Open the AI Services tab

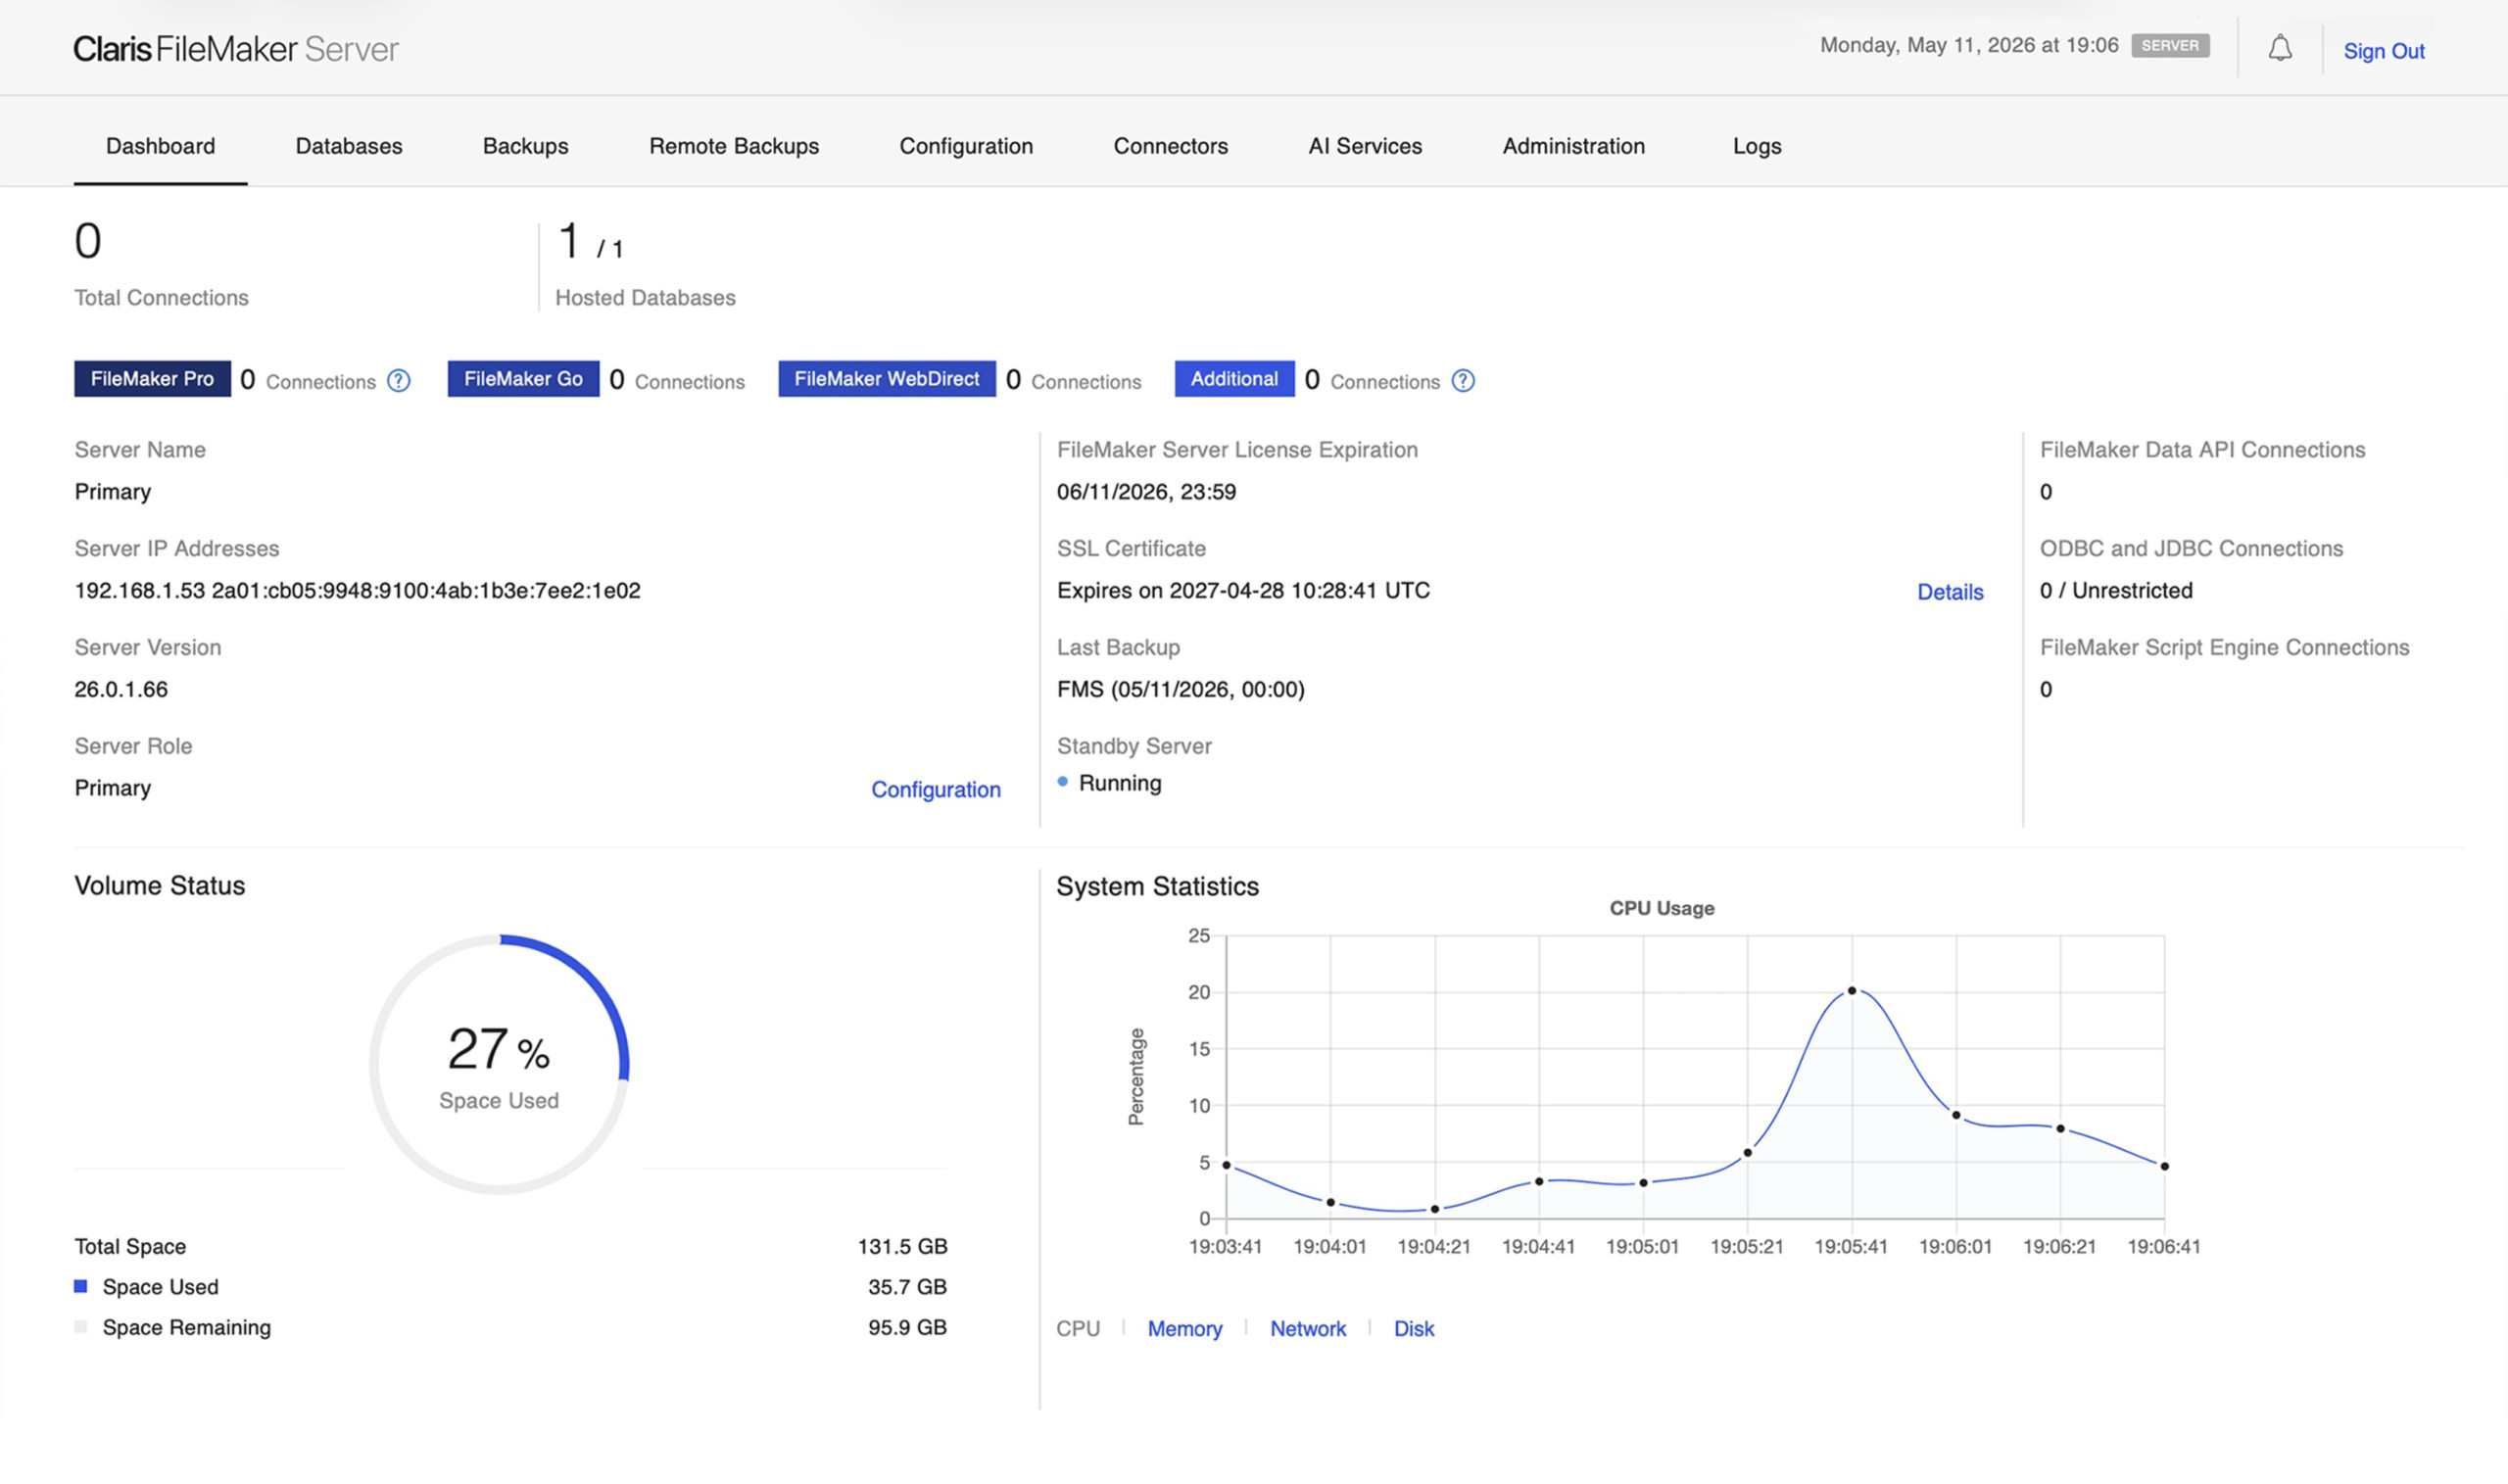pos(1365,146)
